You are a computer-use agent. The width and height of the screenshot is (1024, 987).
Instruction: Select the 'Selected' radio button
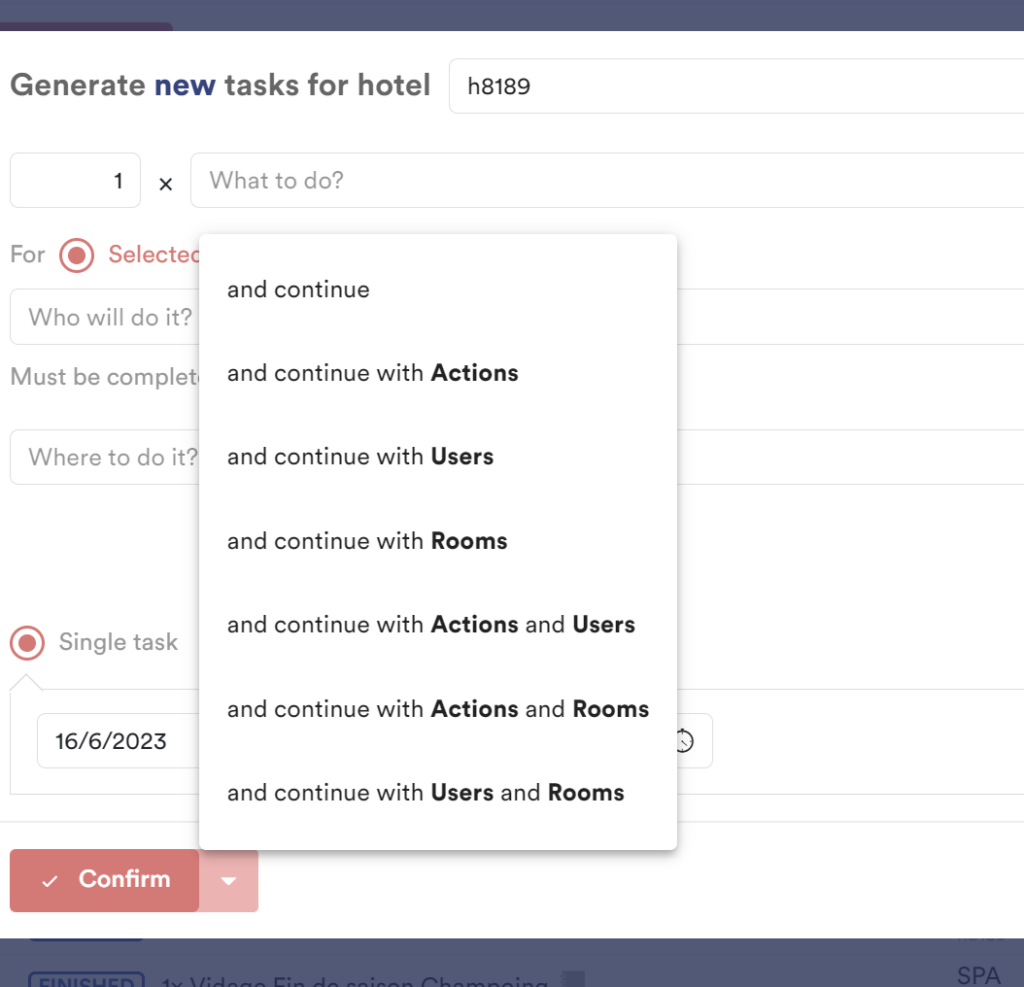point(76,255)
